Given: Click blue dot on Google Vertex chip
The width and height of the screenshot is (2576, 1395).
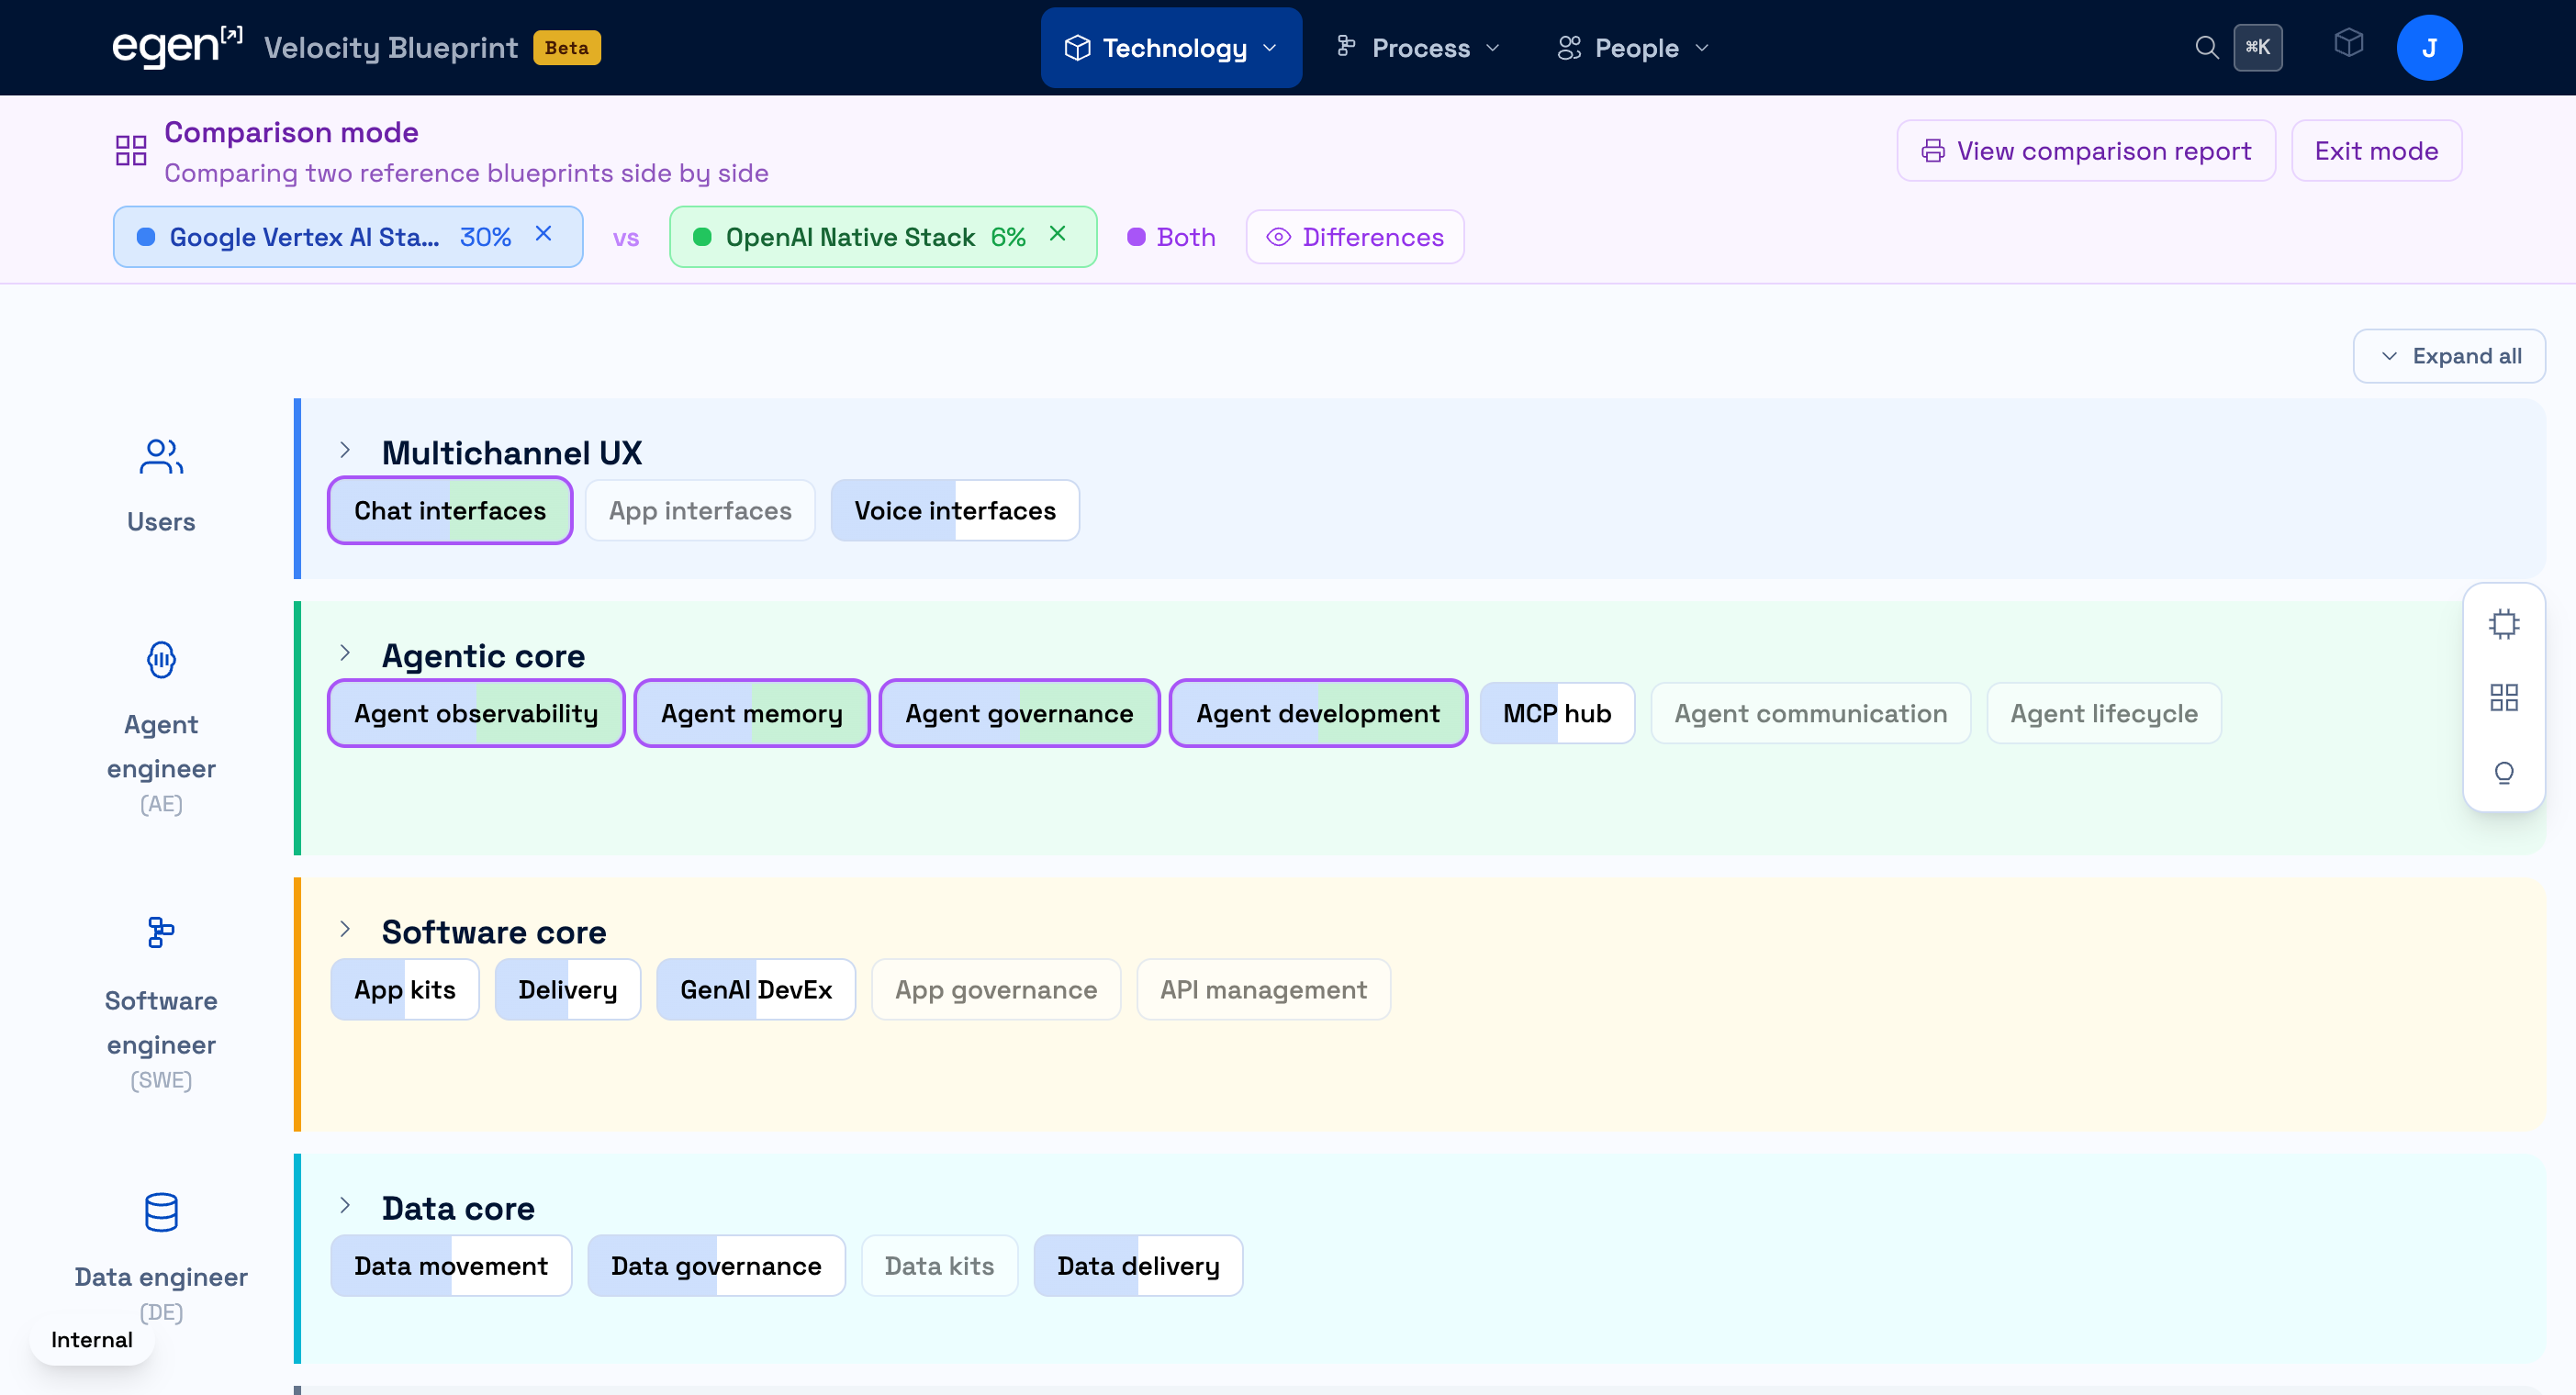Looking at the screenshot, I should coord(146,237).
